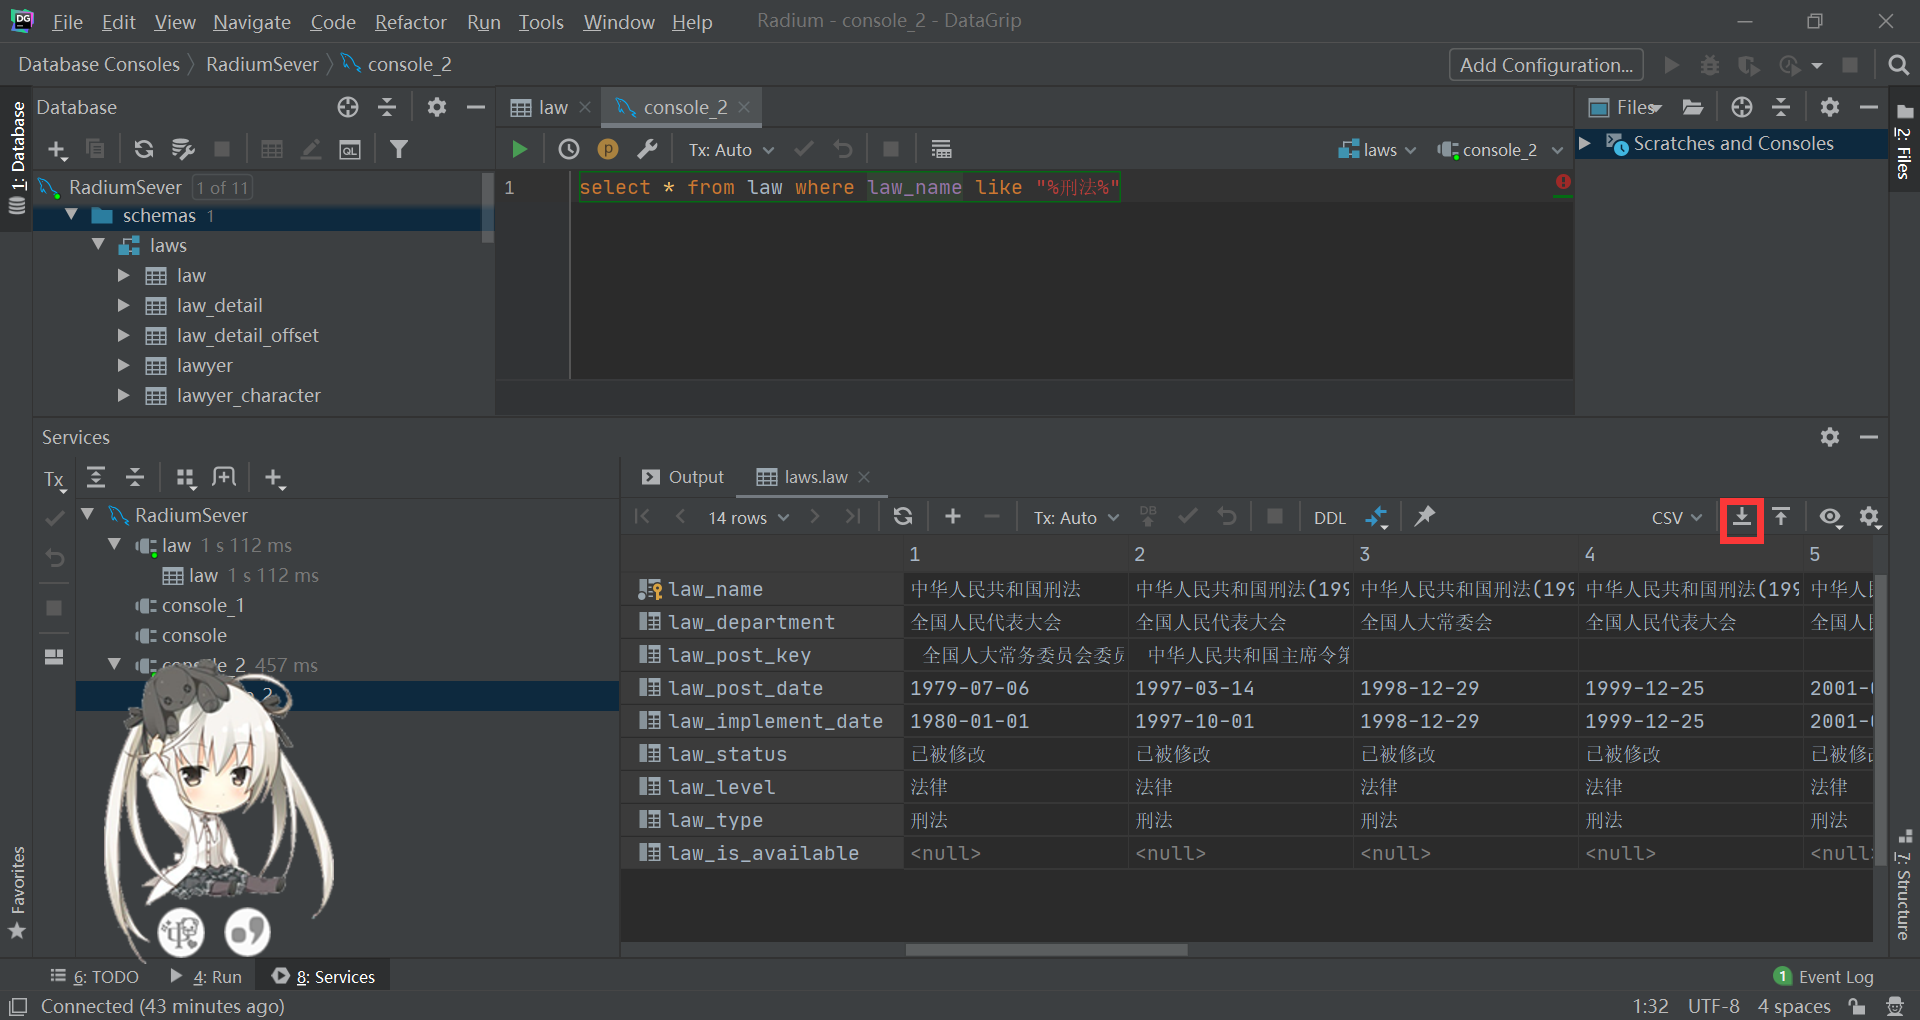
Task: Open folder icon in Files panel
Action: [1693, 107]
